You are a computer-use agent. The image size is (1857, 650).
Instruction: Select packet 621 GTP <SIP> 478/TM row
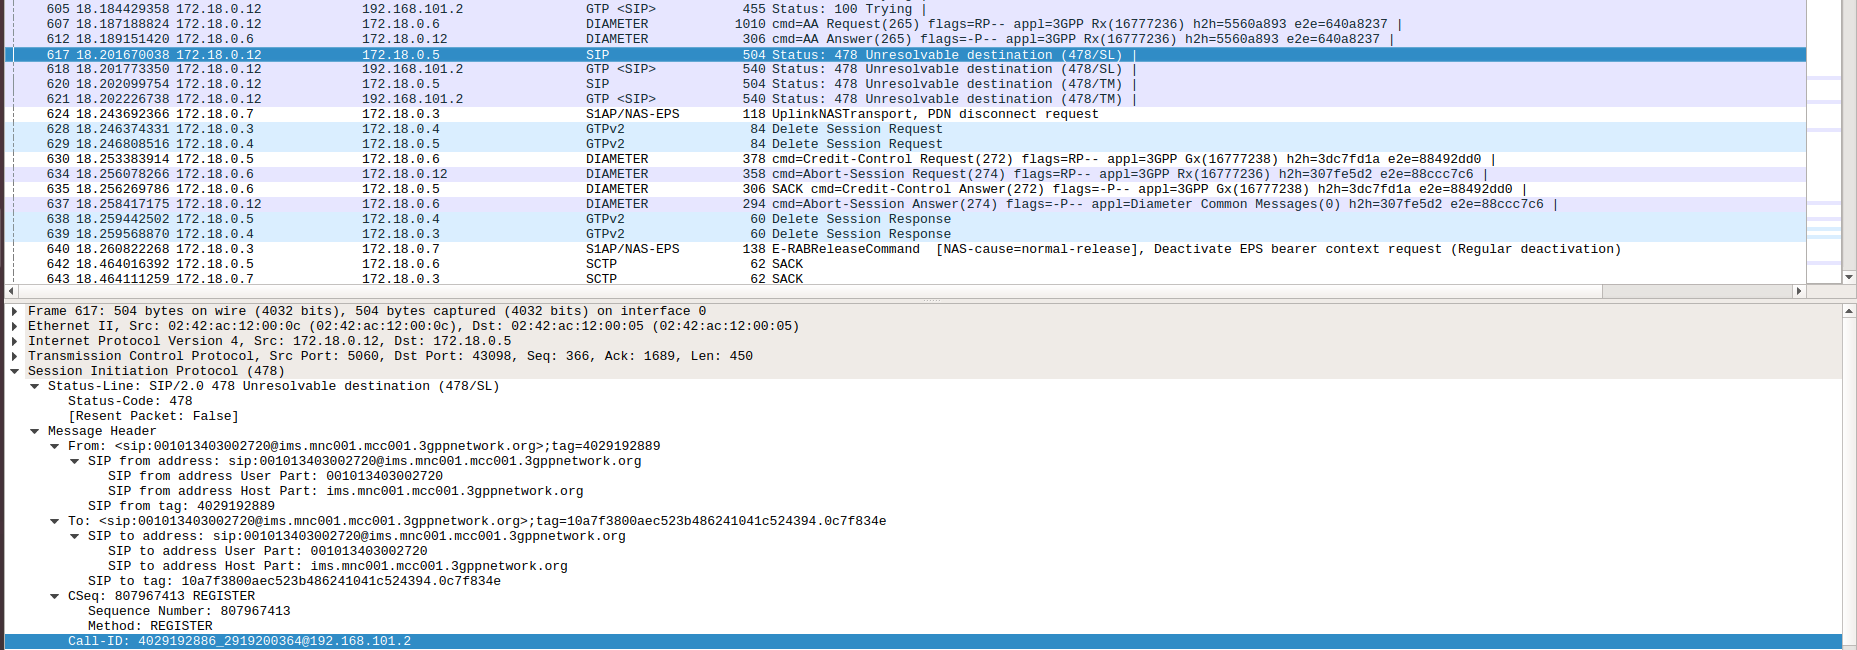(905, 99)
